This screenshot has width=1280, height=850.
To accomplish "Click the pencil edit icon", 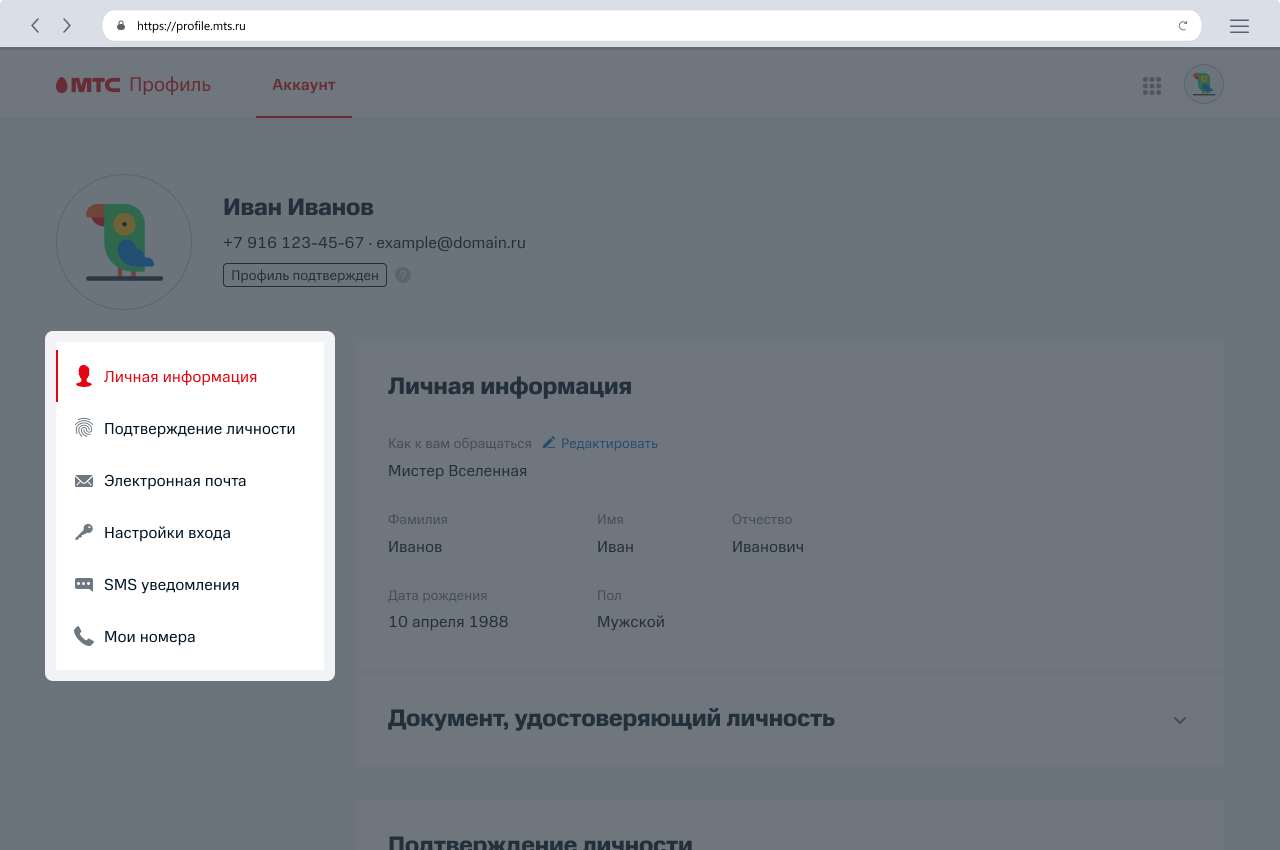I will 549,442.
